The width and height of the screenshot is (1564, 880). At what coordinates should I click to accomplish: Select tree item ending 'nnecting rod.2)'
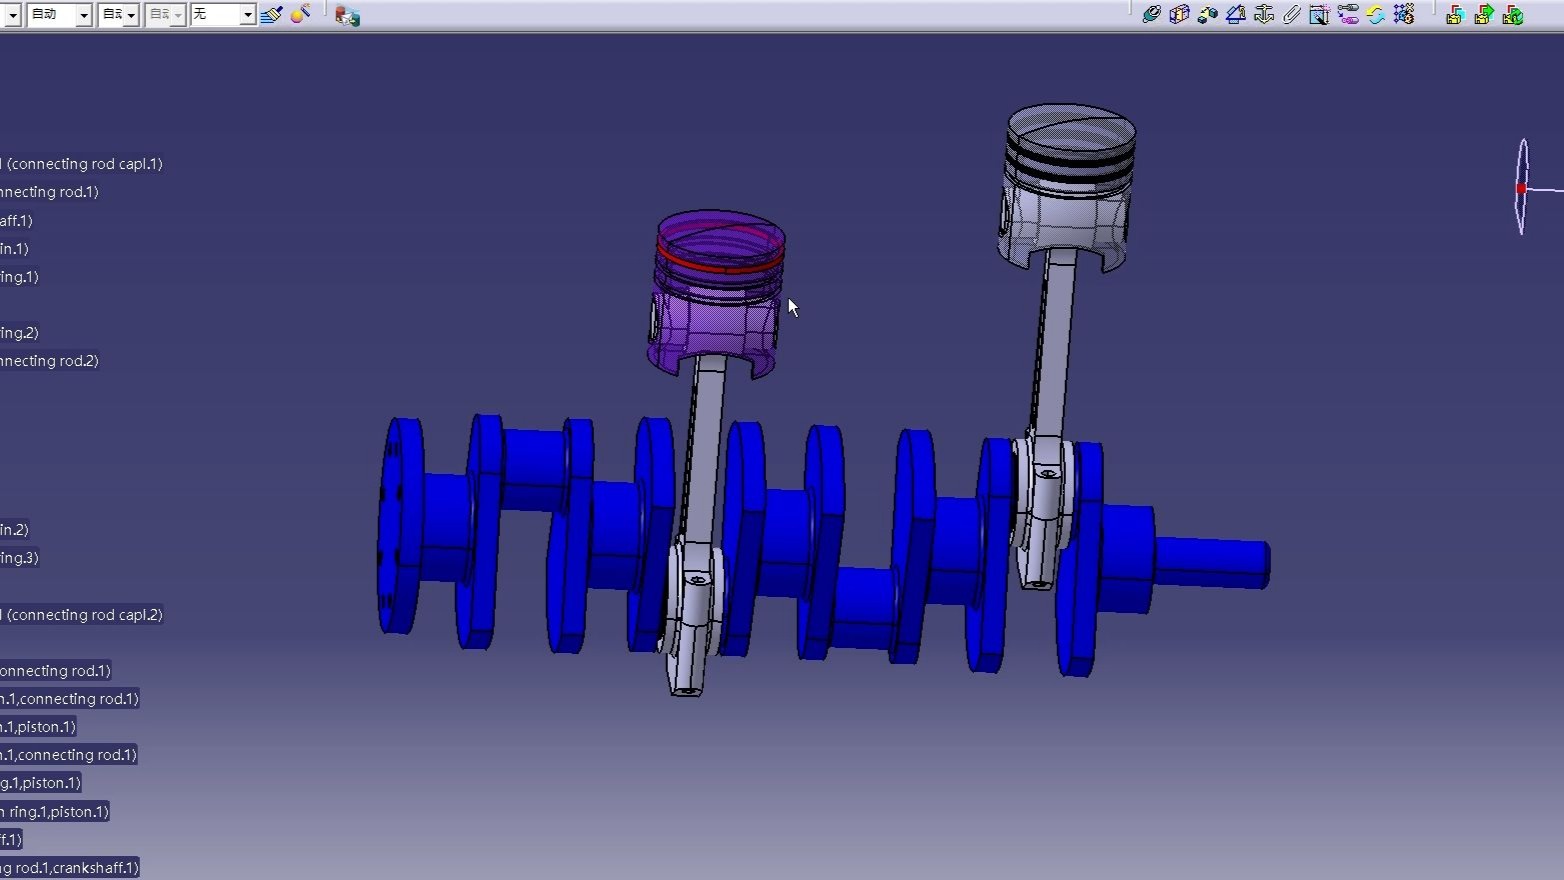tap(49, 360)
